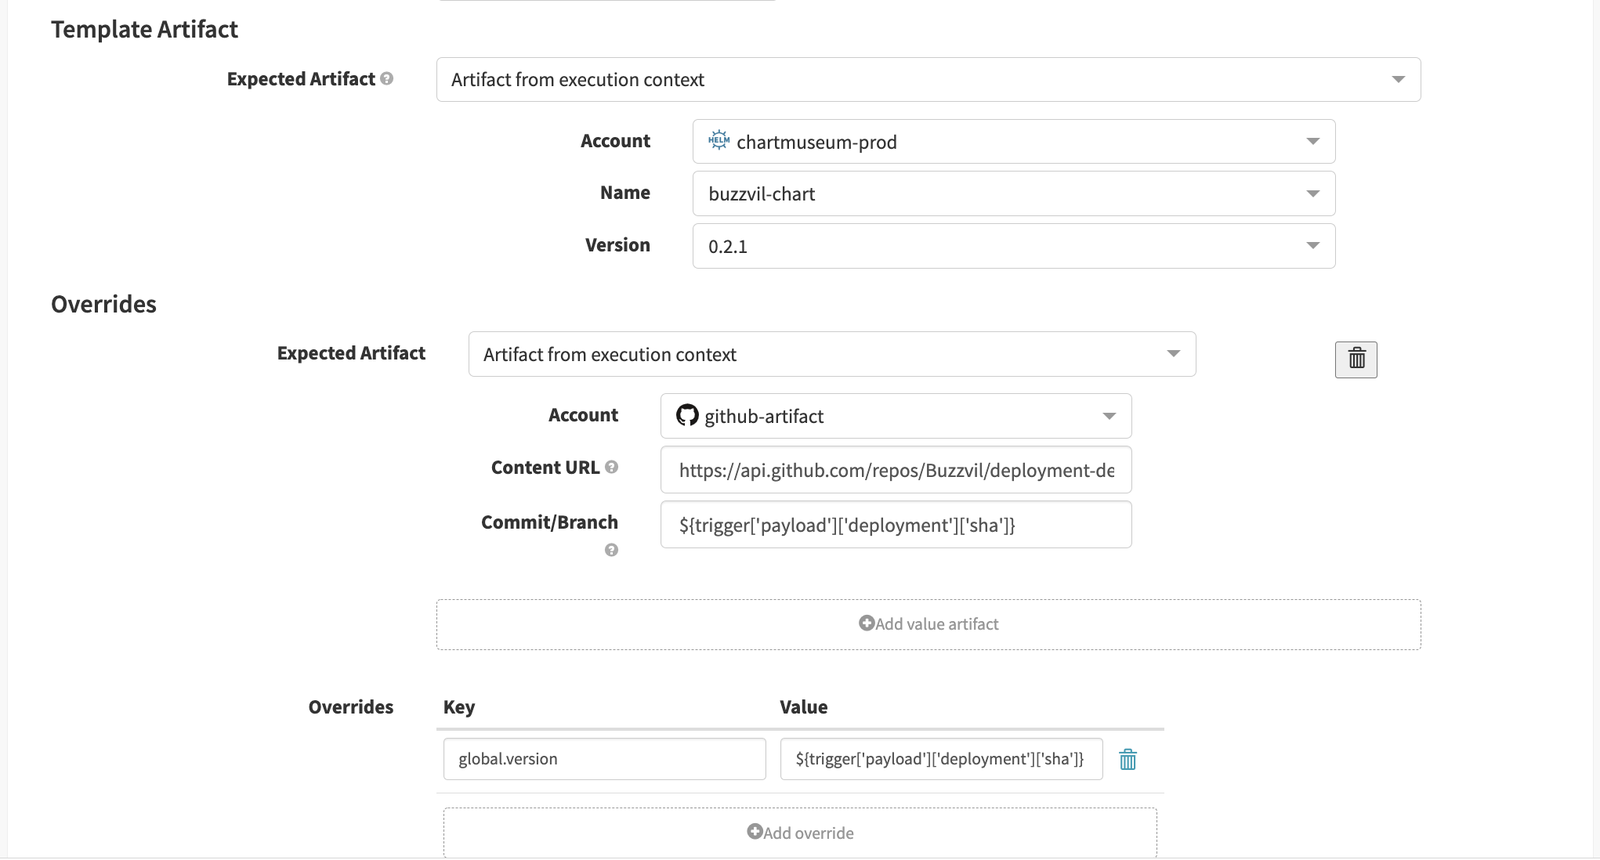The image size is (1600, 860).
Task: Click Add override button
Action: 800,833
